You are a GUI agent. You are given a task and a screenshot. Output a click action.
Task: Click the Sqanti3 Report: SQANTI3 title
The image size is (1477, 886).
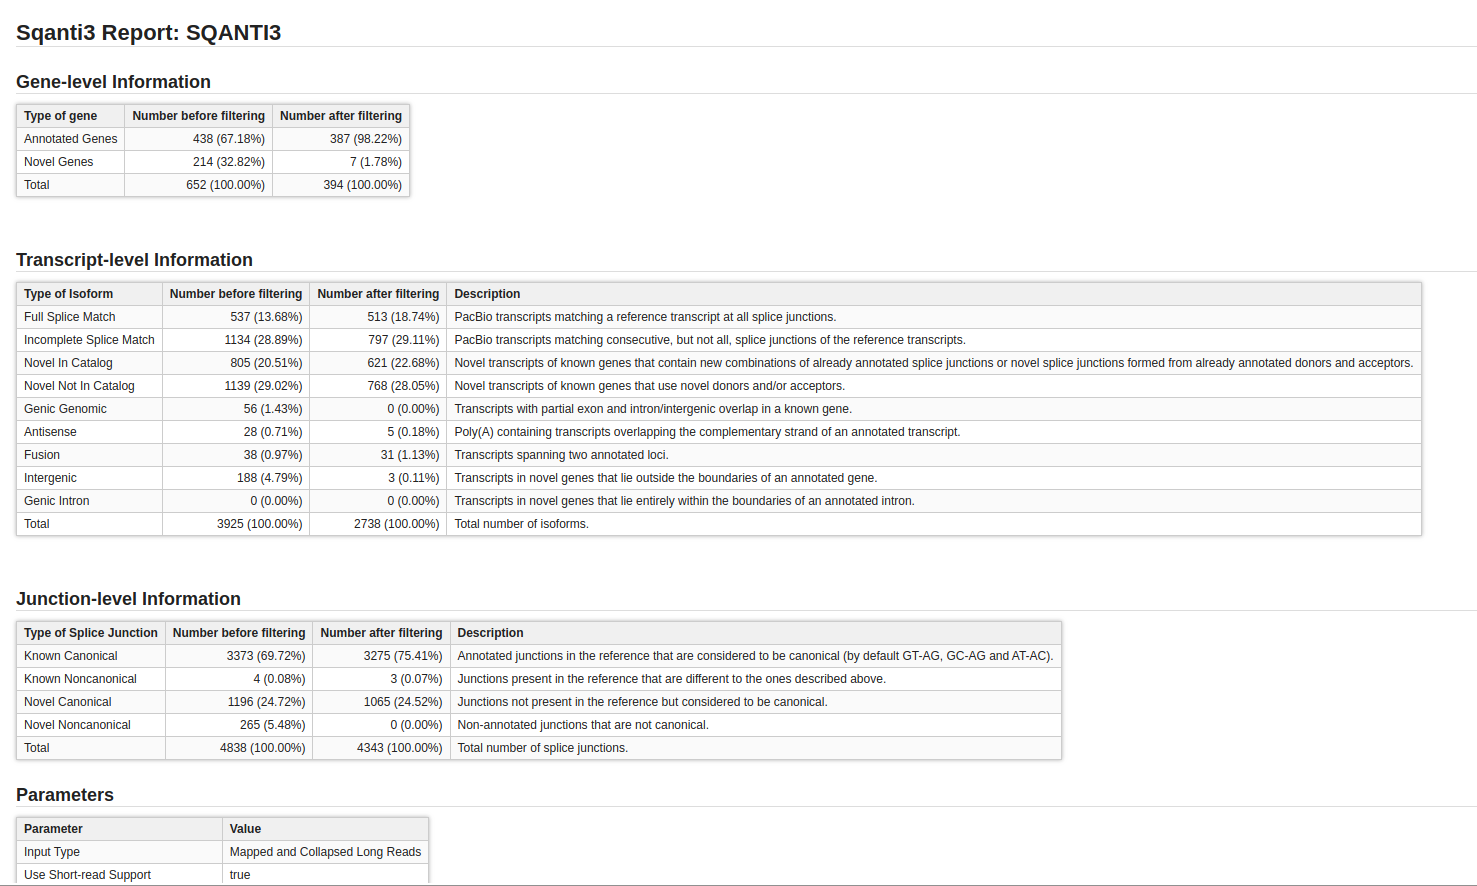pyautogui.click(x=148, y=33)
